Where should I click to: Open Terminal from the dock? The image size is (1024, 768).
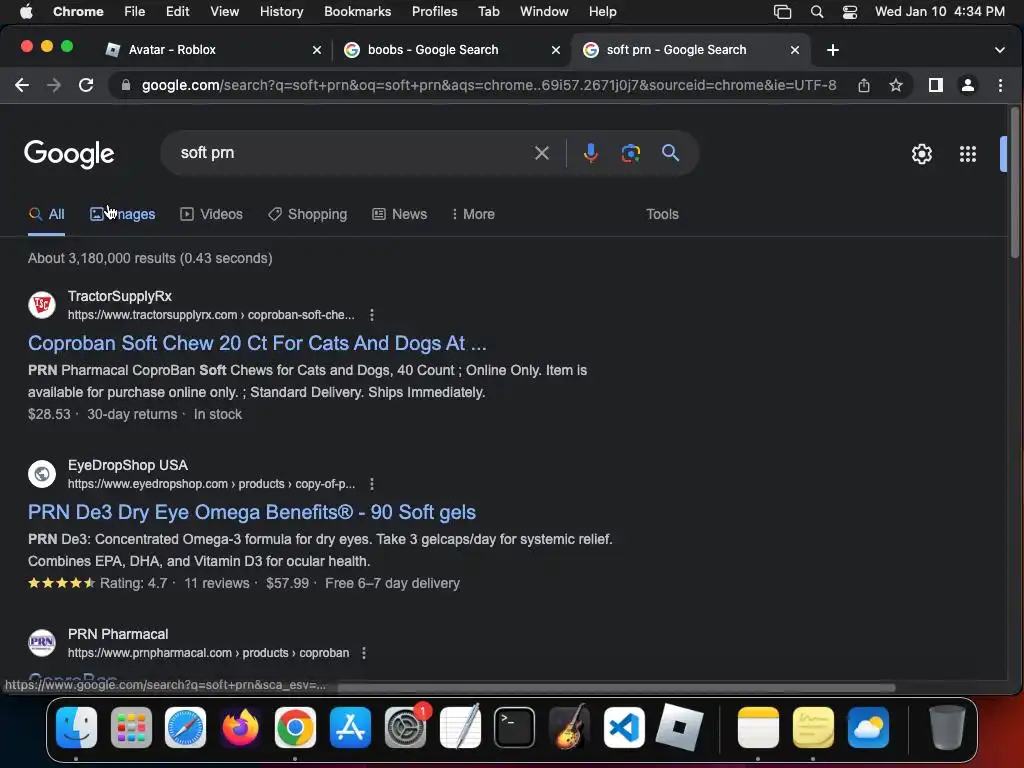pos(515,727)
